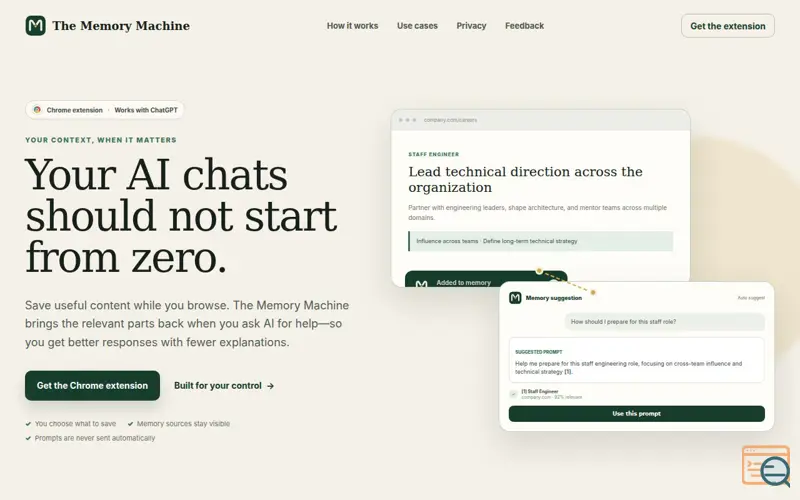Open the How it works nav item

353,26
